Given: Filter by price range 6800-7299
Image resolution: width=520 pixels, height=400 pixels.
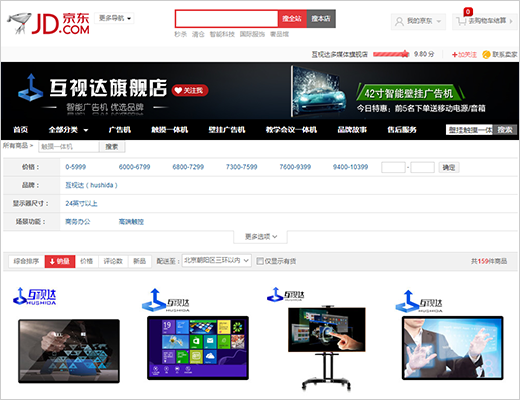Looking at the screenshot, I should (188, 167).
